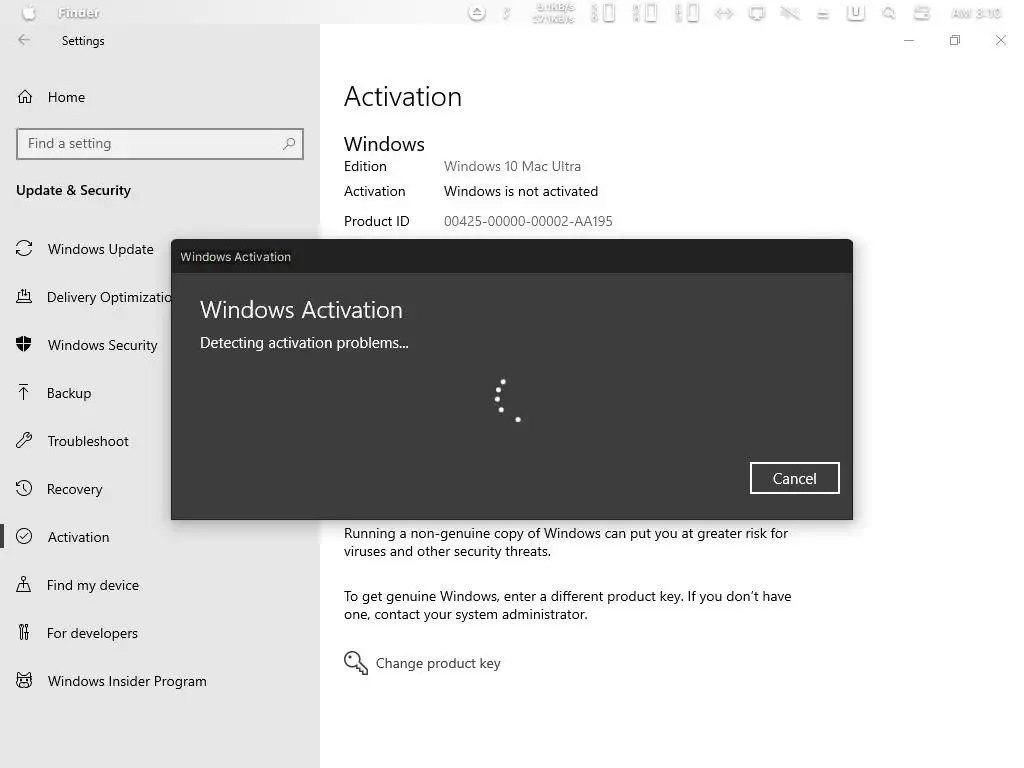Click the Product ID 00425-00000-00002-AA195
The image size is (1024, 768).
click(x=528, y=221)
